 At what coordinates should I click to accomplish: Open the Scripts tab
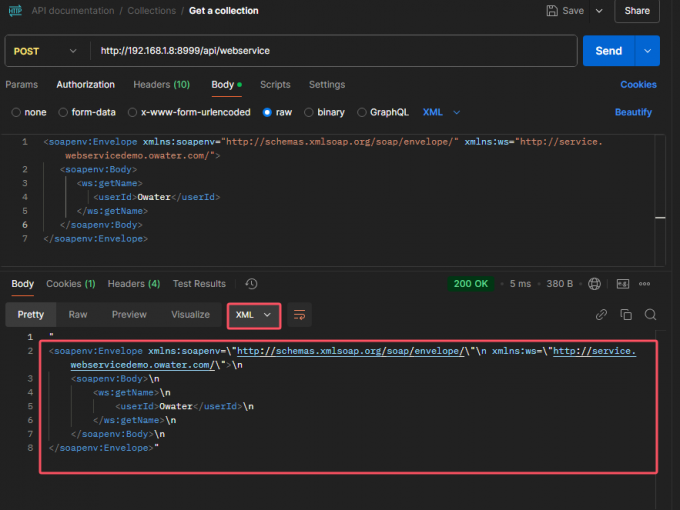pyautogui.click(x=275, y=85)
